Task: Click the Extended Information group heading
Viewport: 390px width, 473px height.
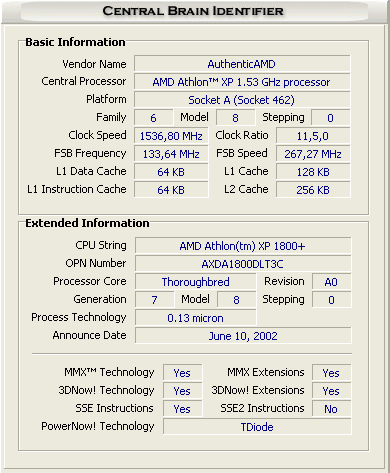Action: pyautogui.click(x=87, y=223)
